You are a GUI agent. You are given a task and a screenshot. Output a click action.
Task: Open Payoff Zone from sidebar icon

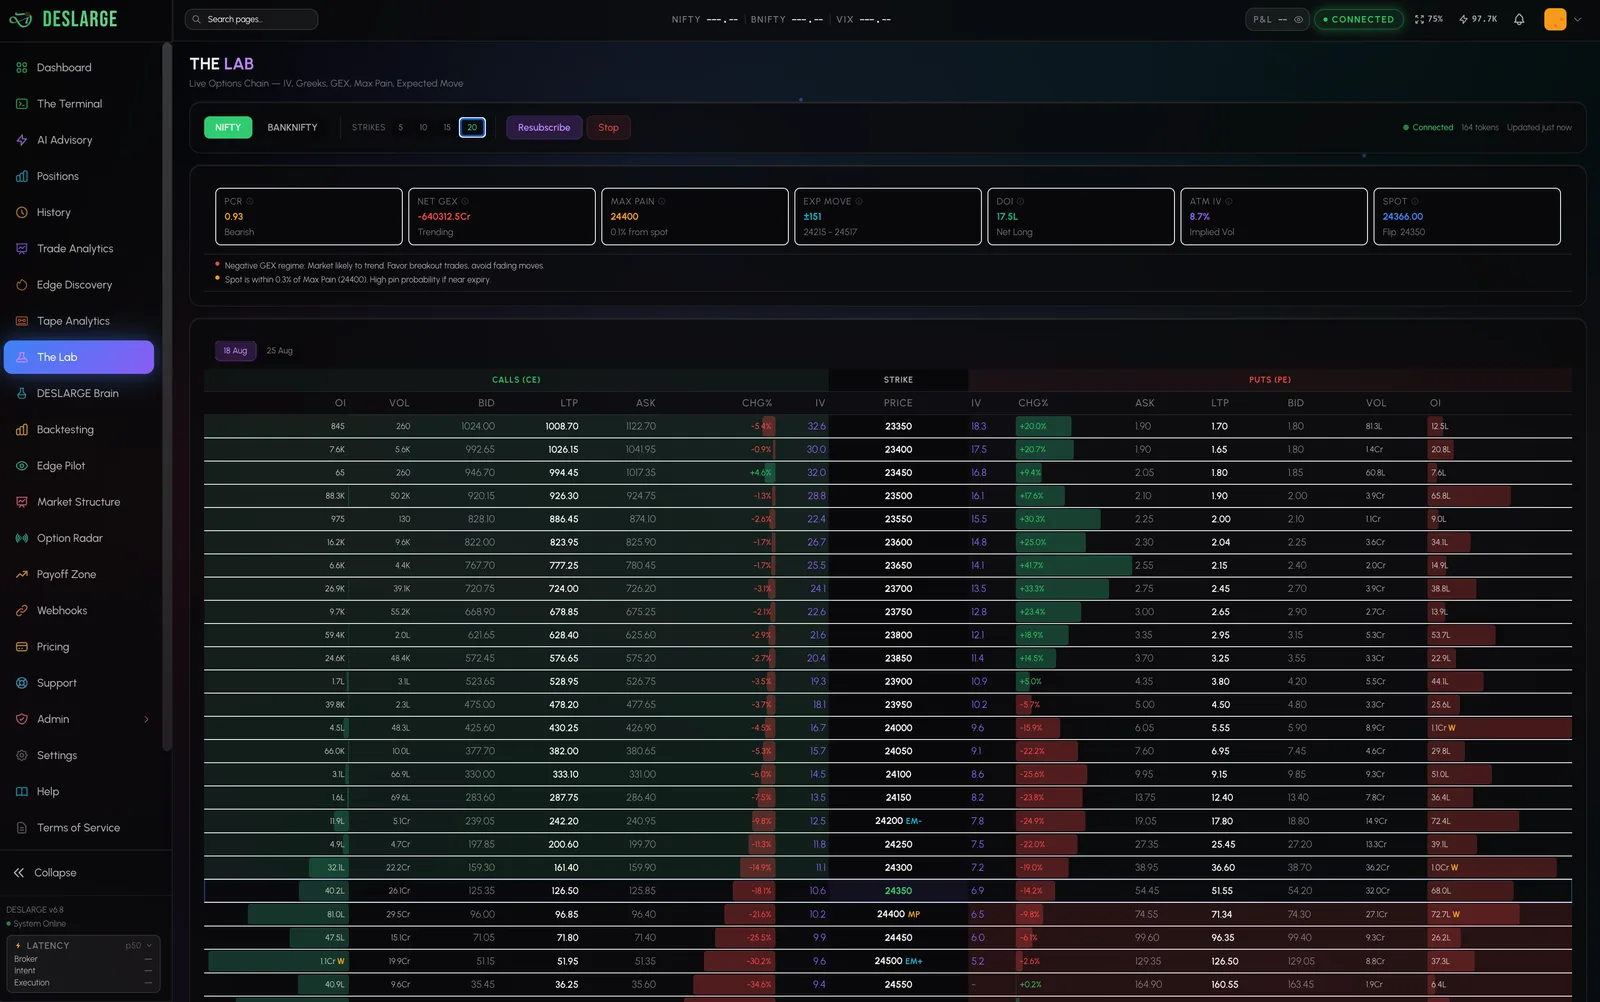pyautogui.click(x=22, y=574)
